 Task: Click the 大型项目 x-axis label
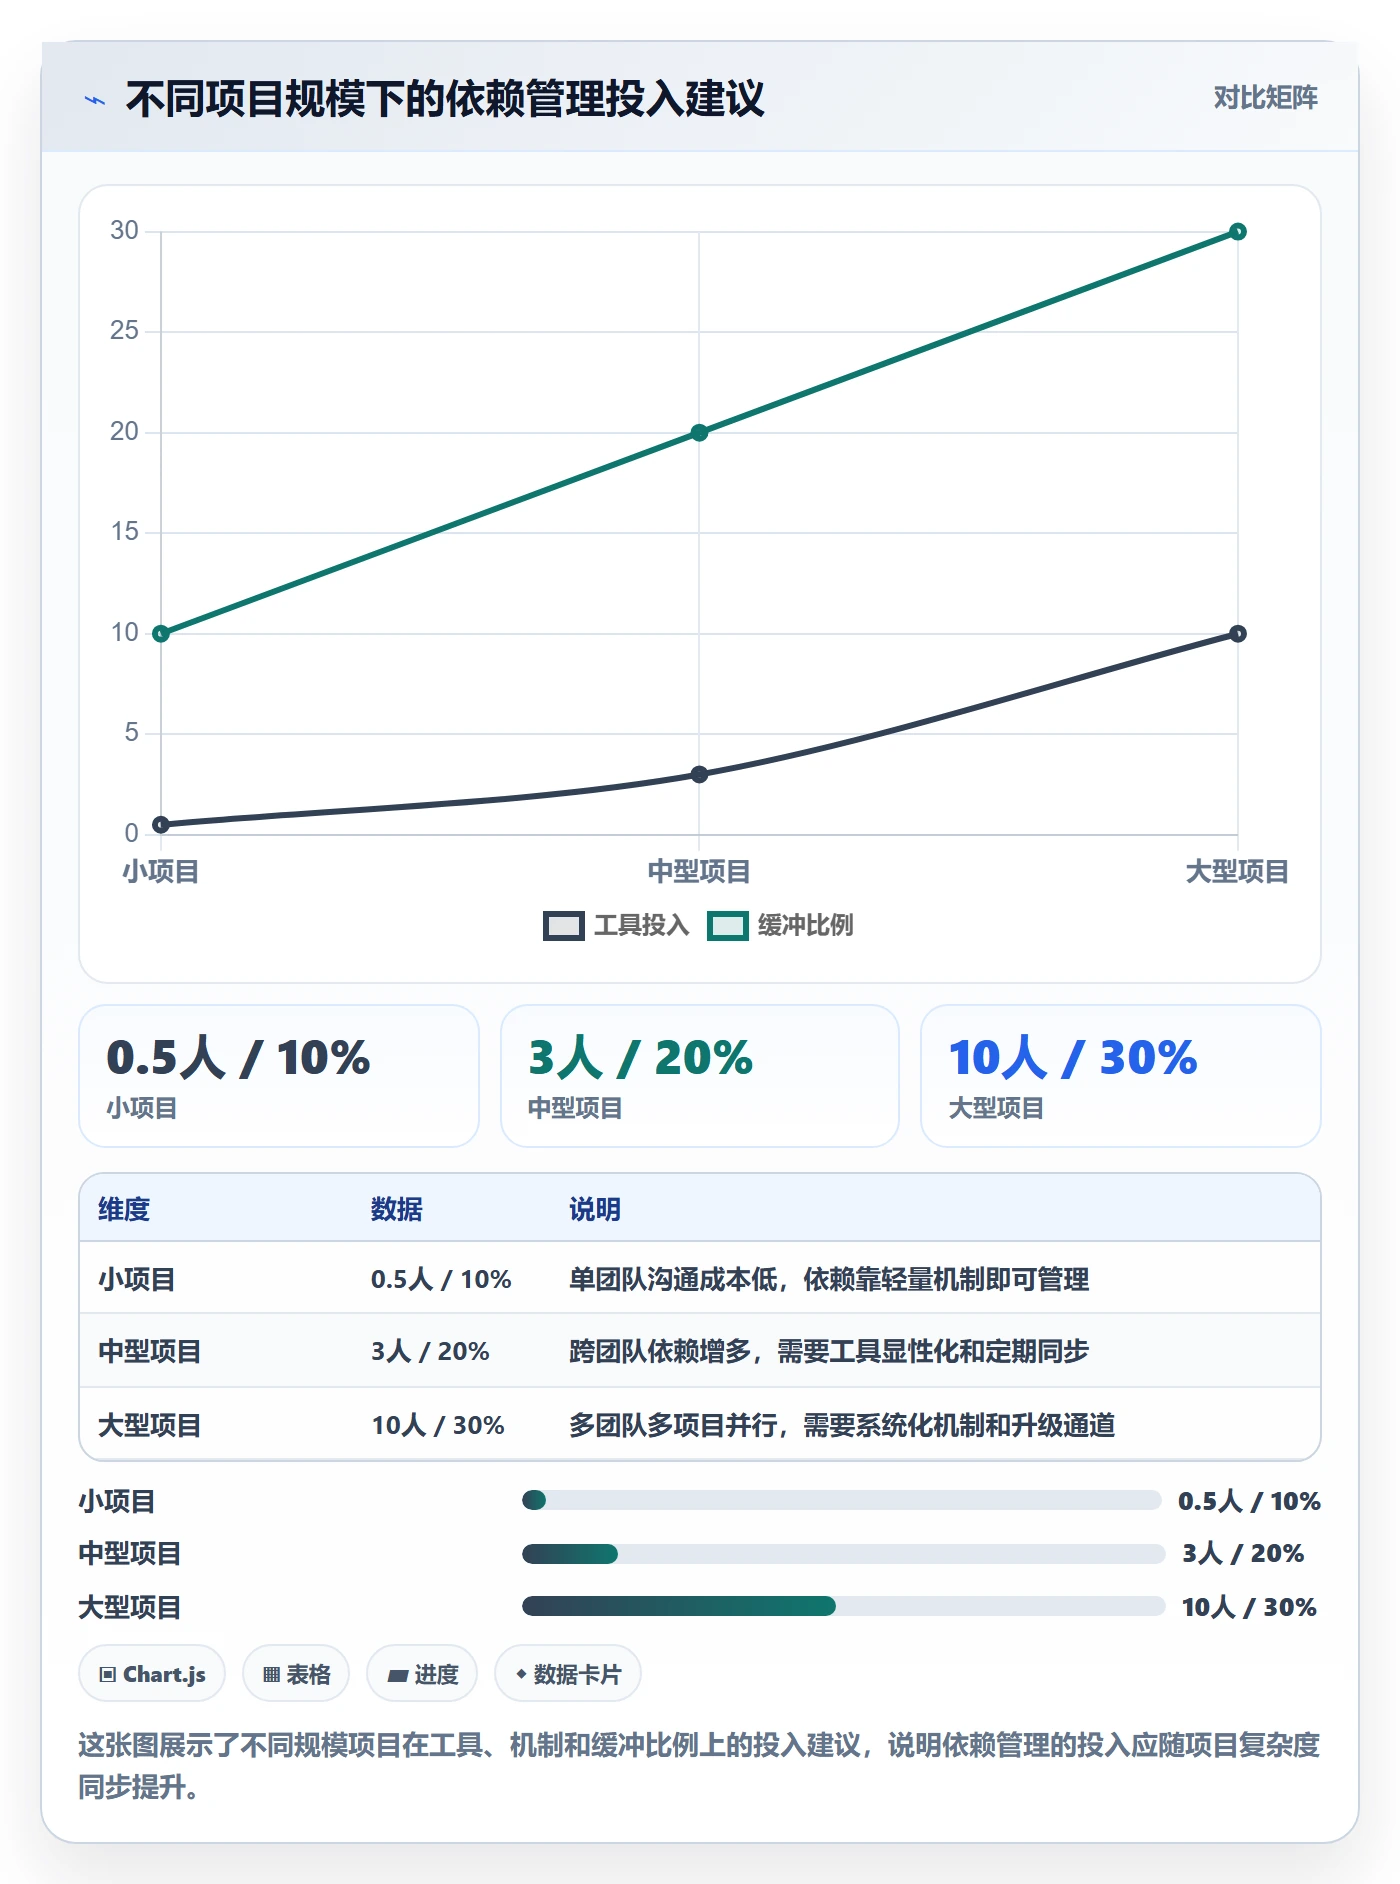(x=1237, y=872)
